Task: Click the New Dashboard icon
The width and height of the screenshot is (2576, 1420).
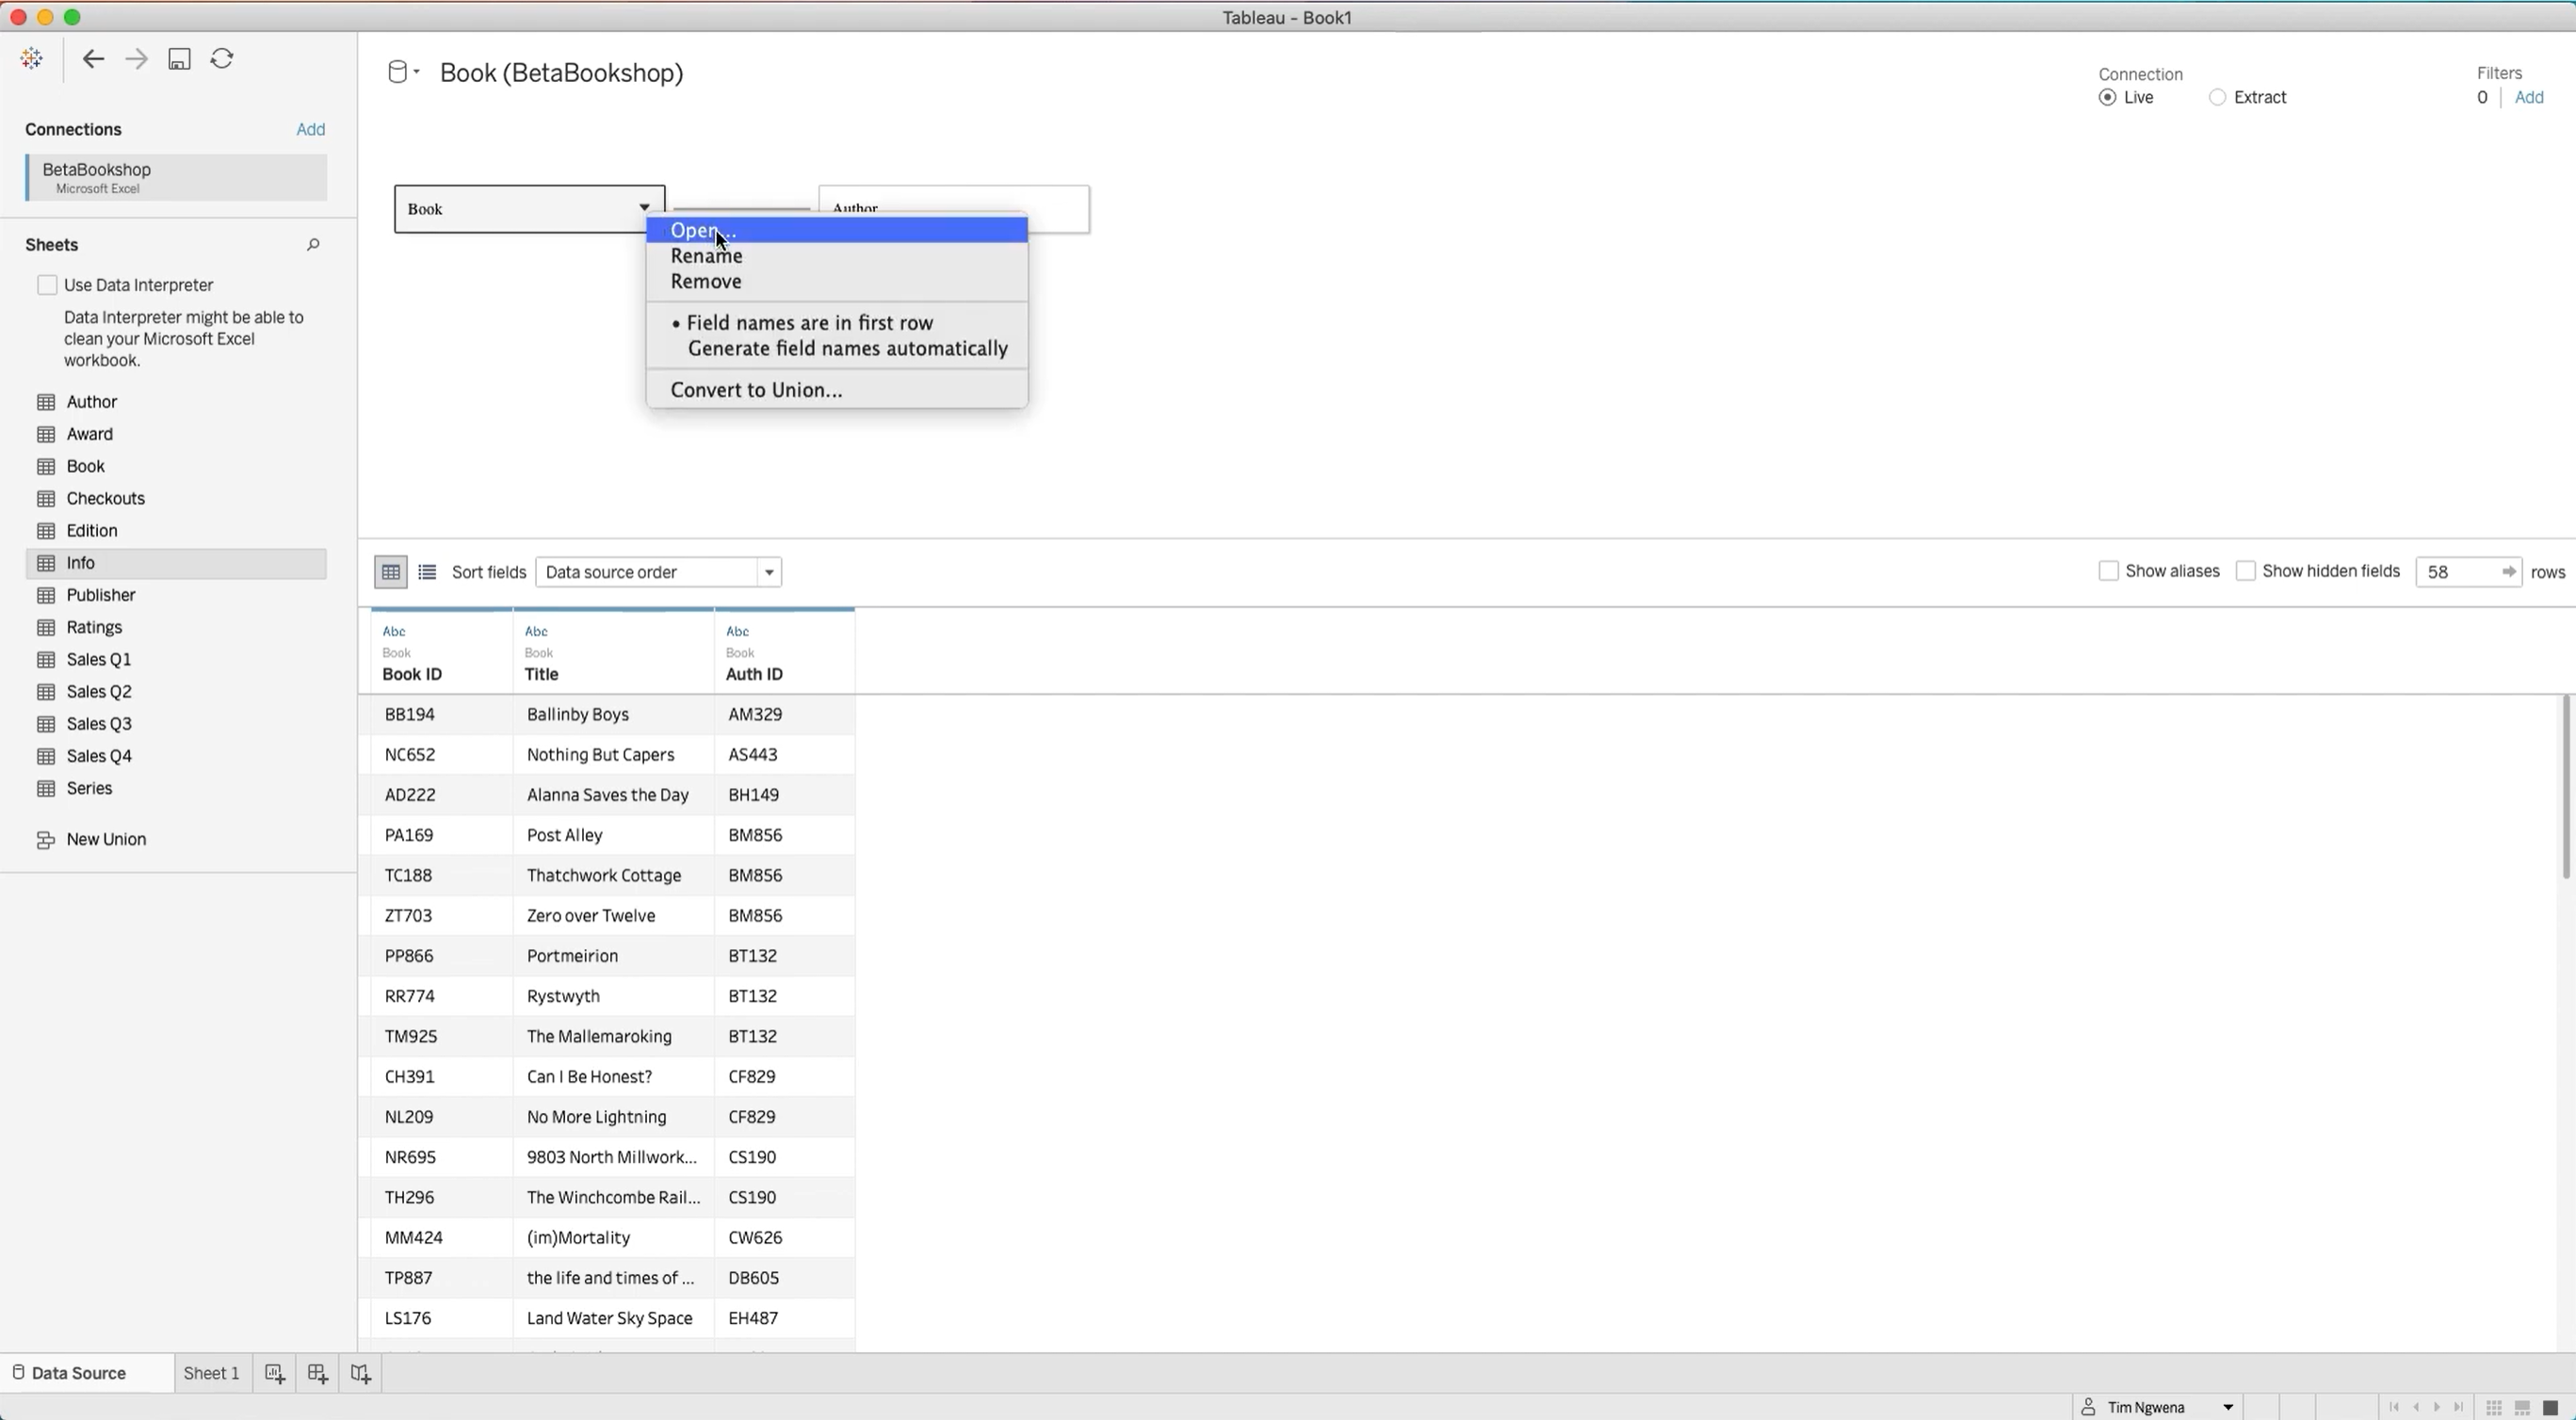Action: click(x=318, y=1374)
